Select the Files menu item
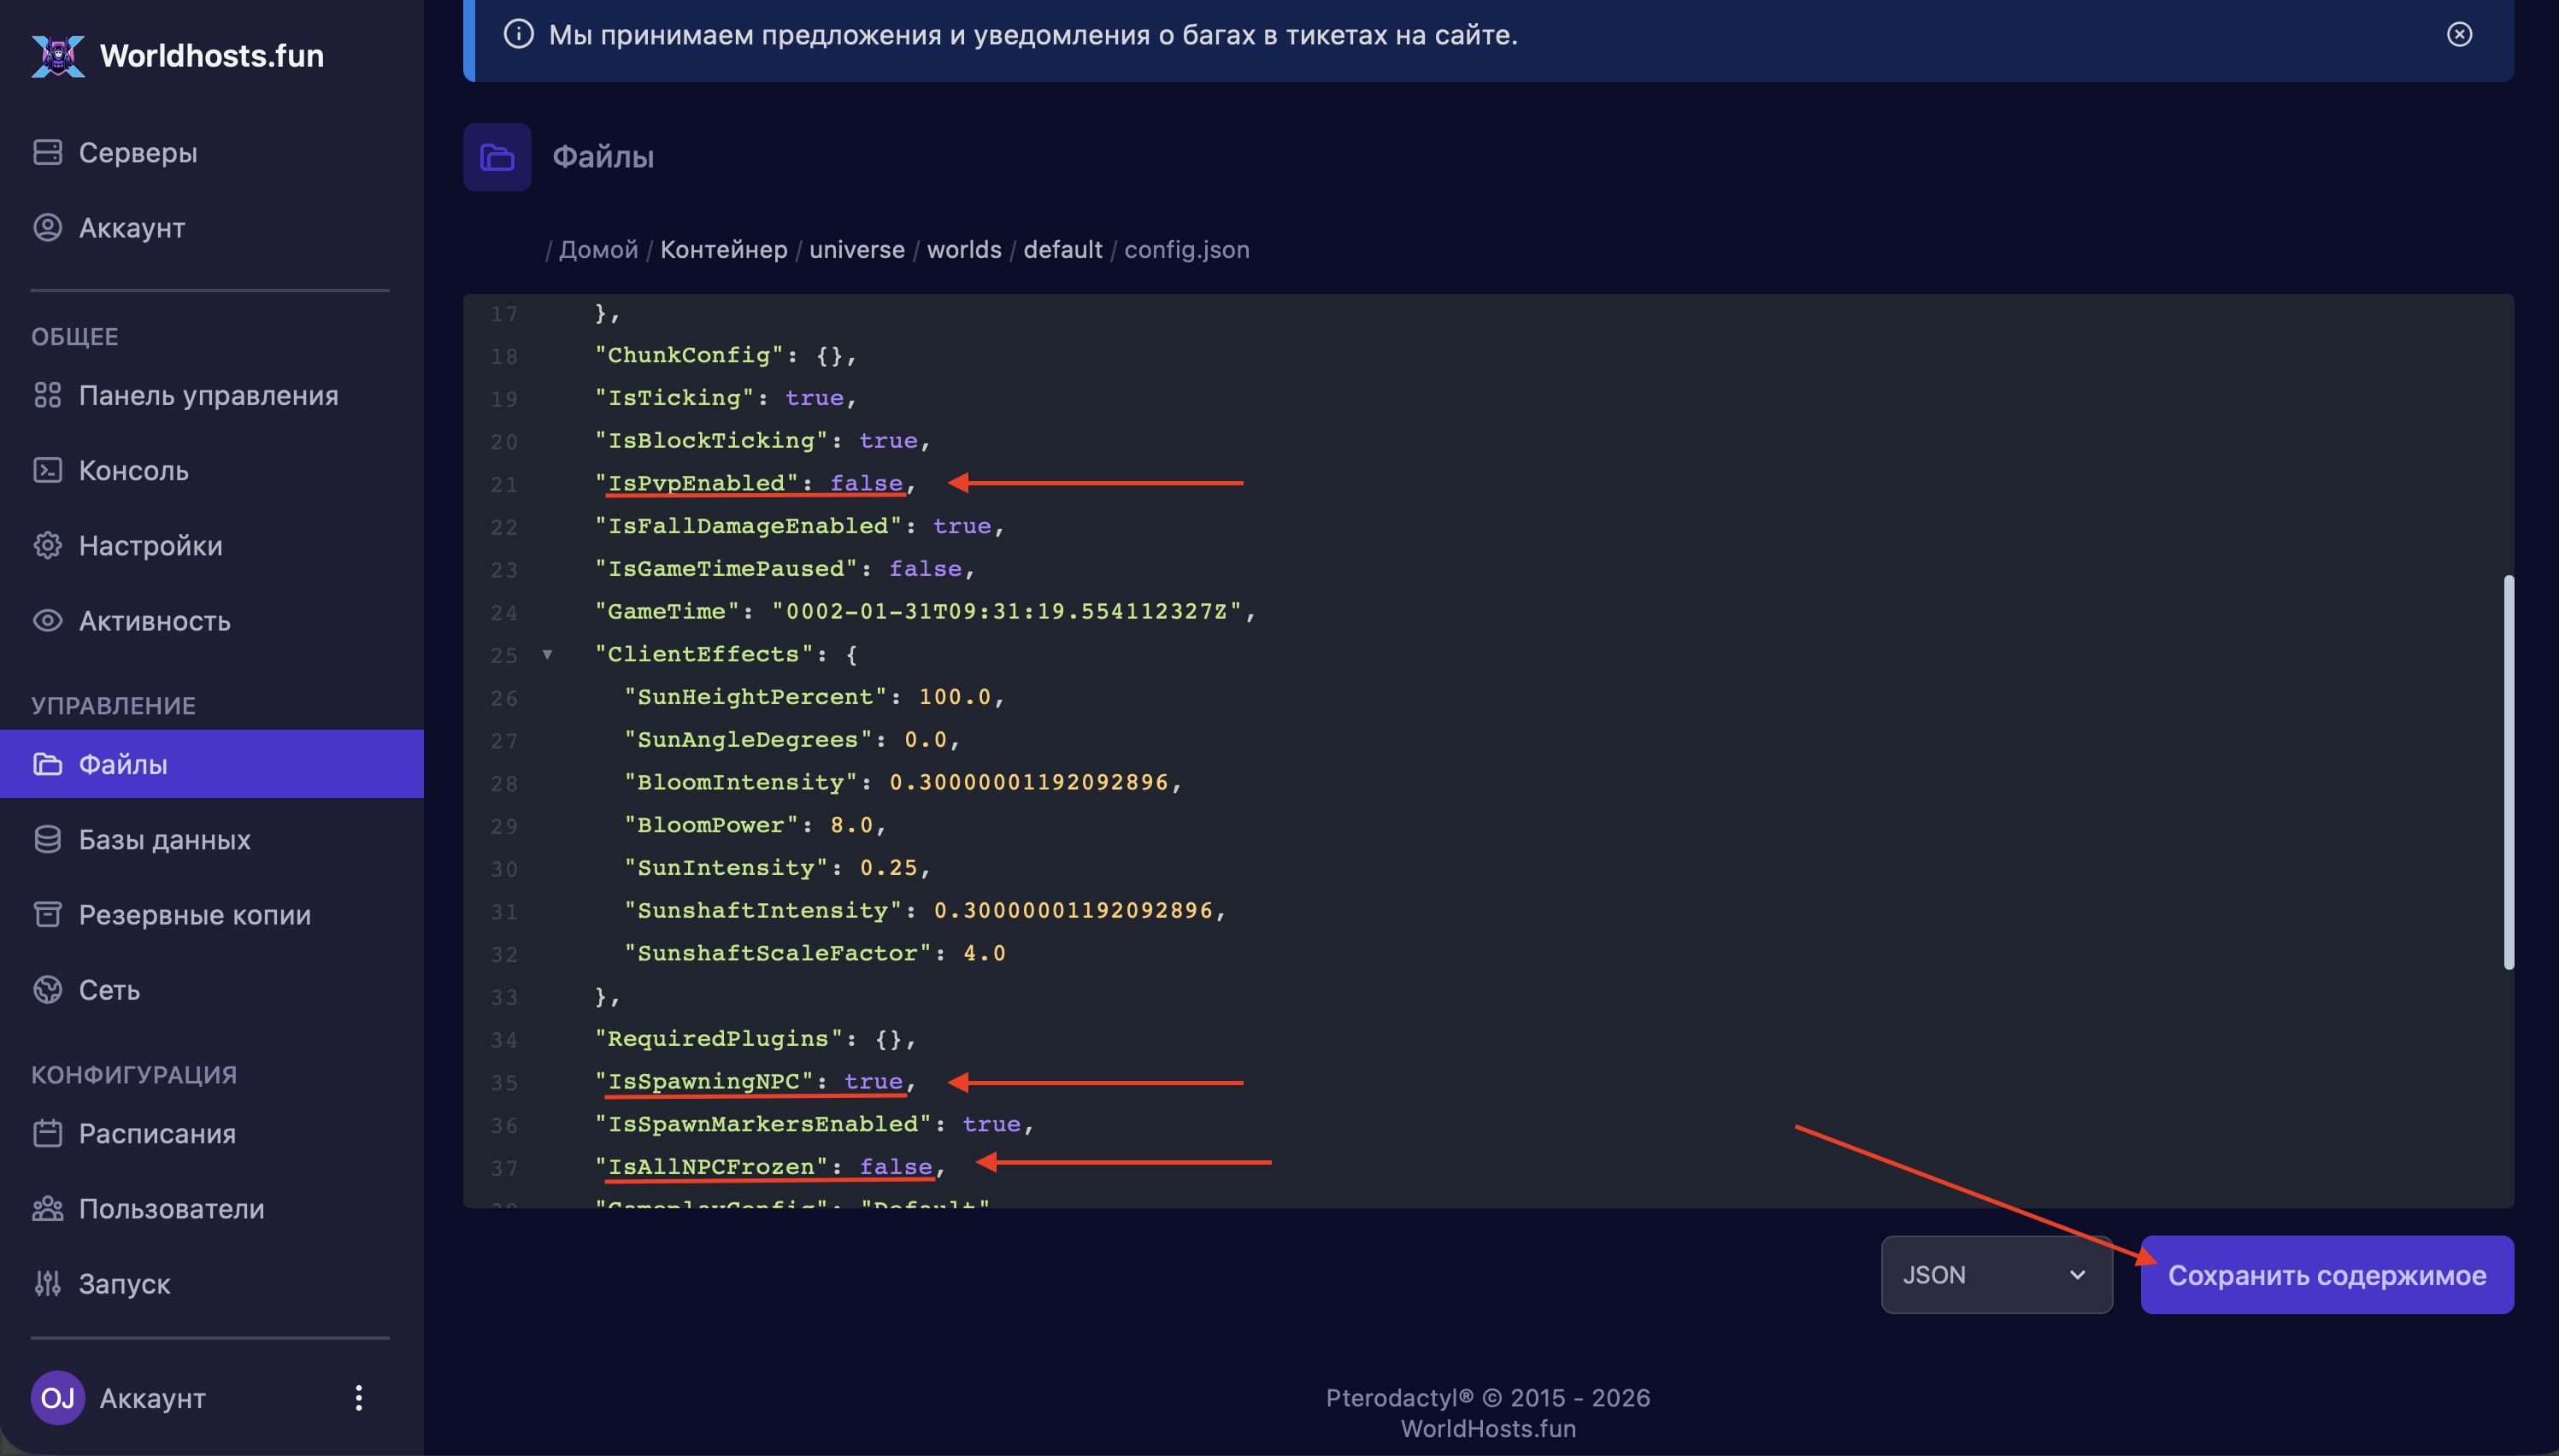This screenshot has height=1456, width=2559. tap(122, 764)
